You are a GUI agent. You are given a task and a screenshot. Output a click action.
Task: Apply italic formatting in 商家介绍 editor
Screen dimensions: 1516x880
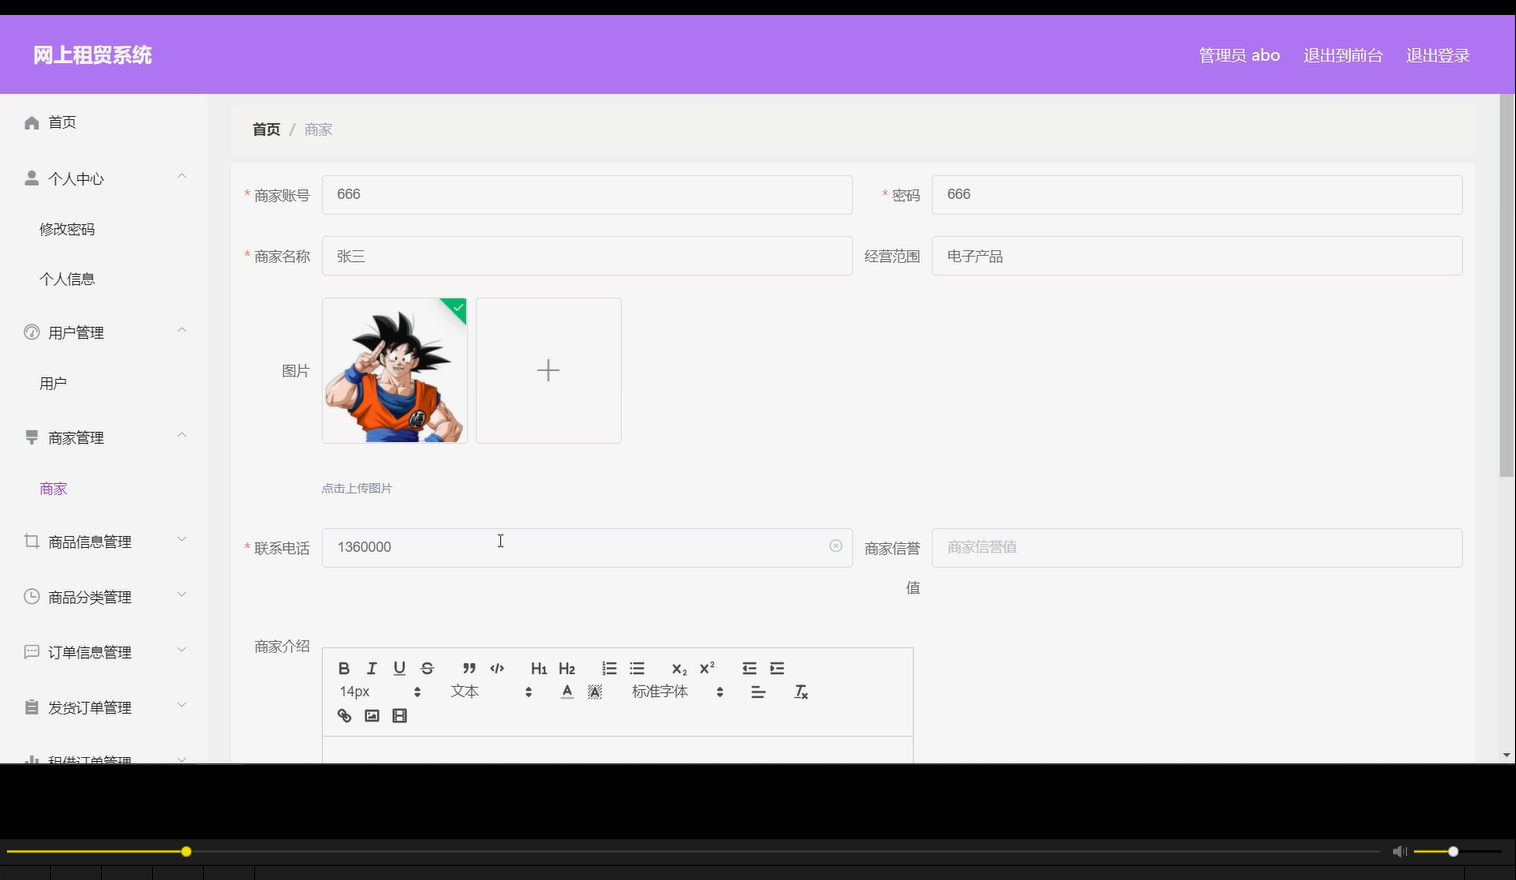tap(371, 668)
